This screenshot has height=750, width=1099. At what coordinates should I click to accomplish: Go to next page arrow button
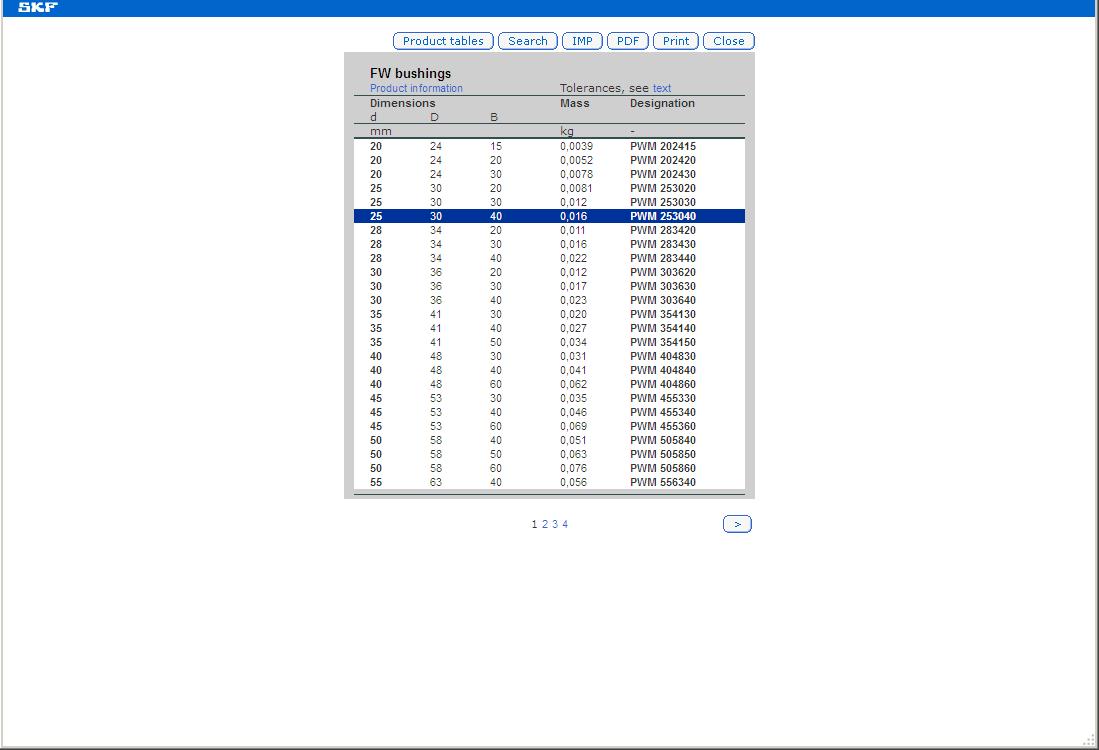[737, 524]
